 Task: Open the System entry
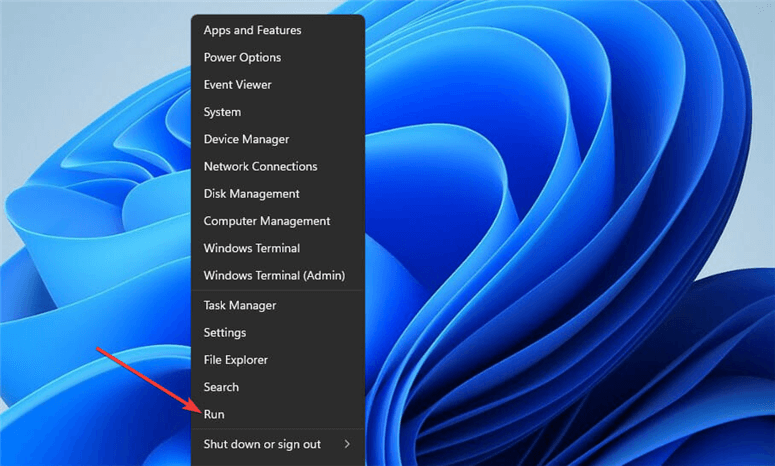[x=278, y=112]
